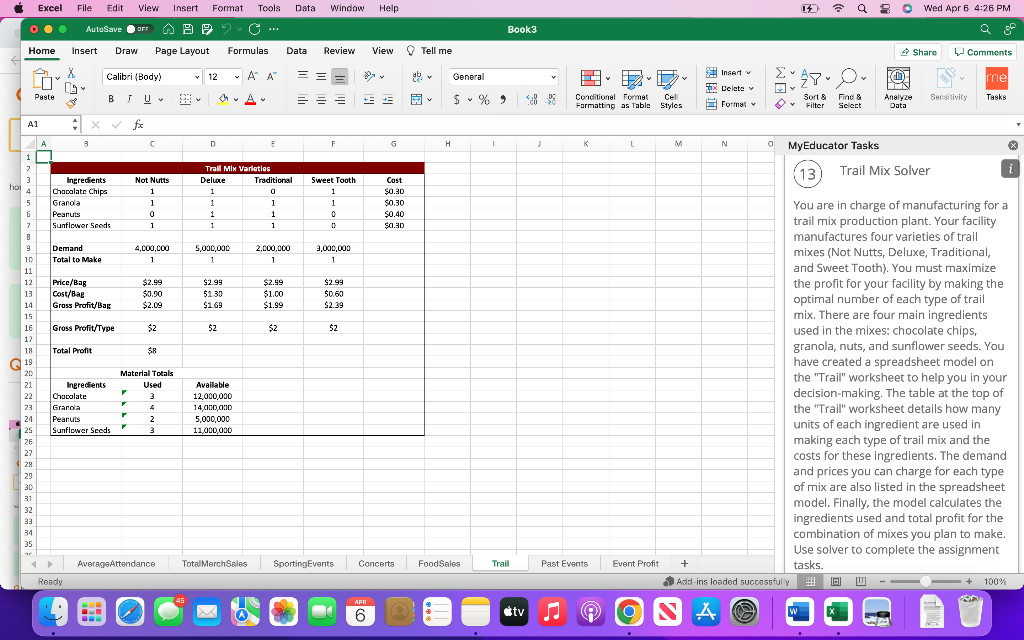Toggle bold formatting
1024x640 pixels.
[110, 100]
